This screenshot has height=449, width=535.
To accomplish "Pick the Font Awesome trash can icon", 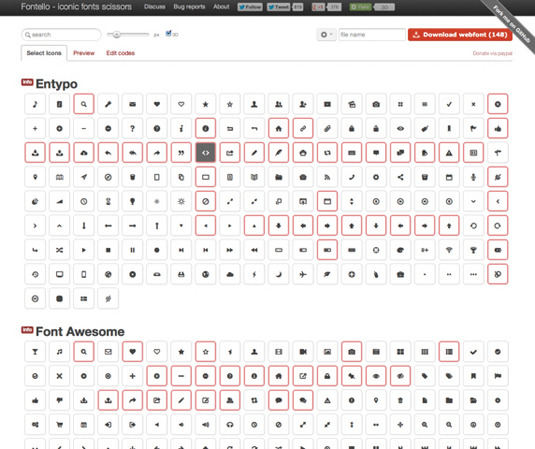I will 400,400.
